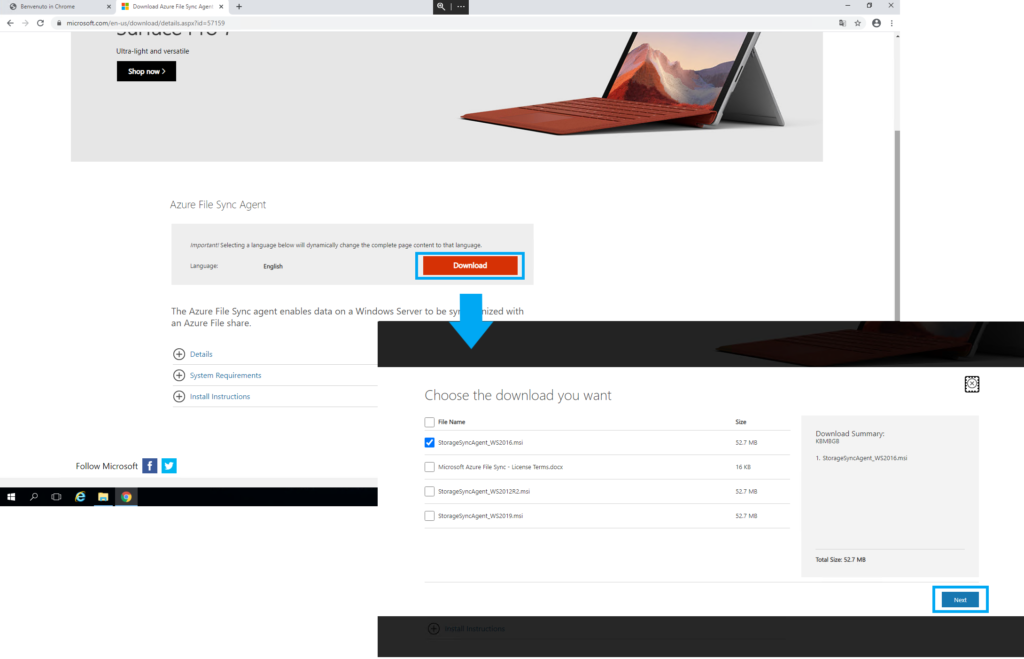Select the Download Azure File Sync Agent tab
The width and height of the screenshot is (1024, 659).
pos(172,7)
